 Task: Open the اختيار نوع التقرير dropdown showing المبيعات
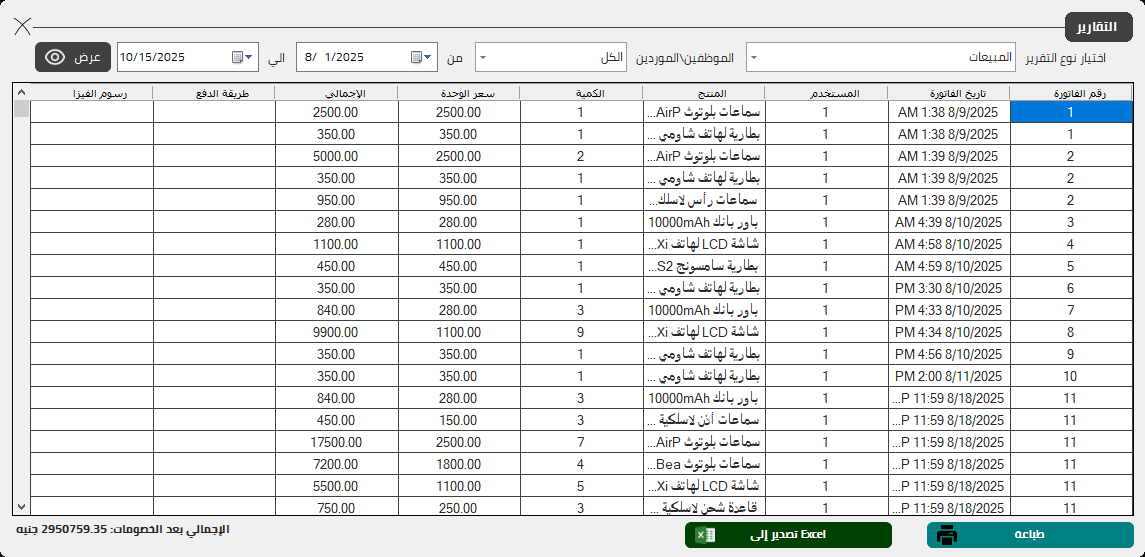click(753, 58)
